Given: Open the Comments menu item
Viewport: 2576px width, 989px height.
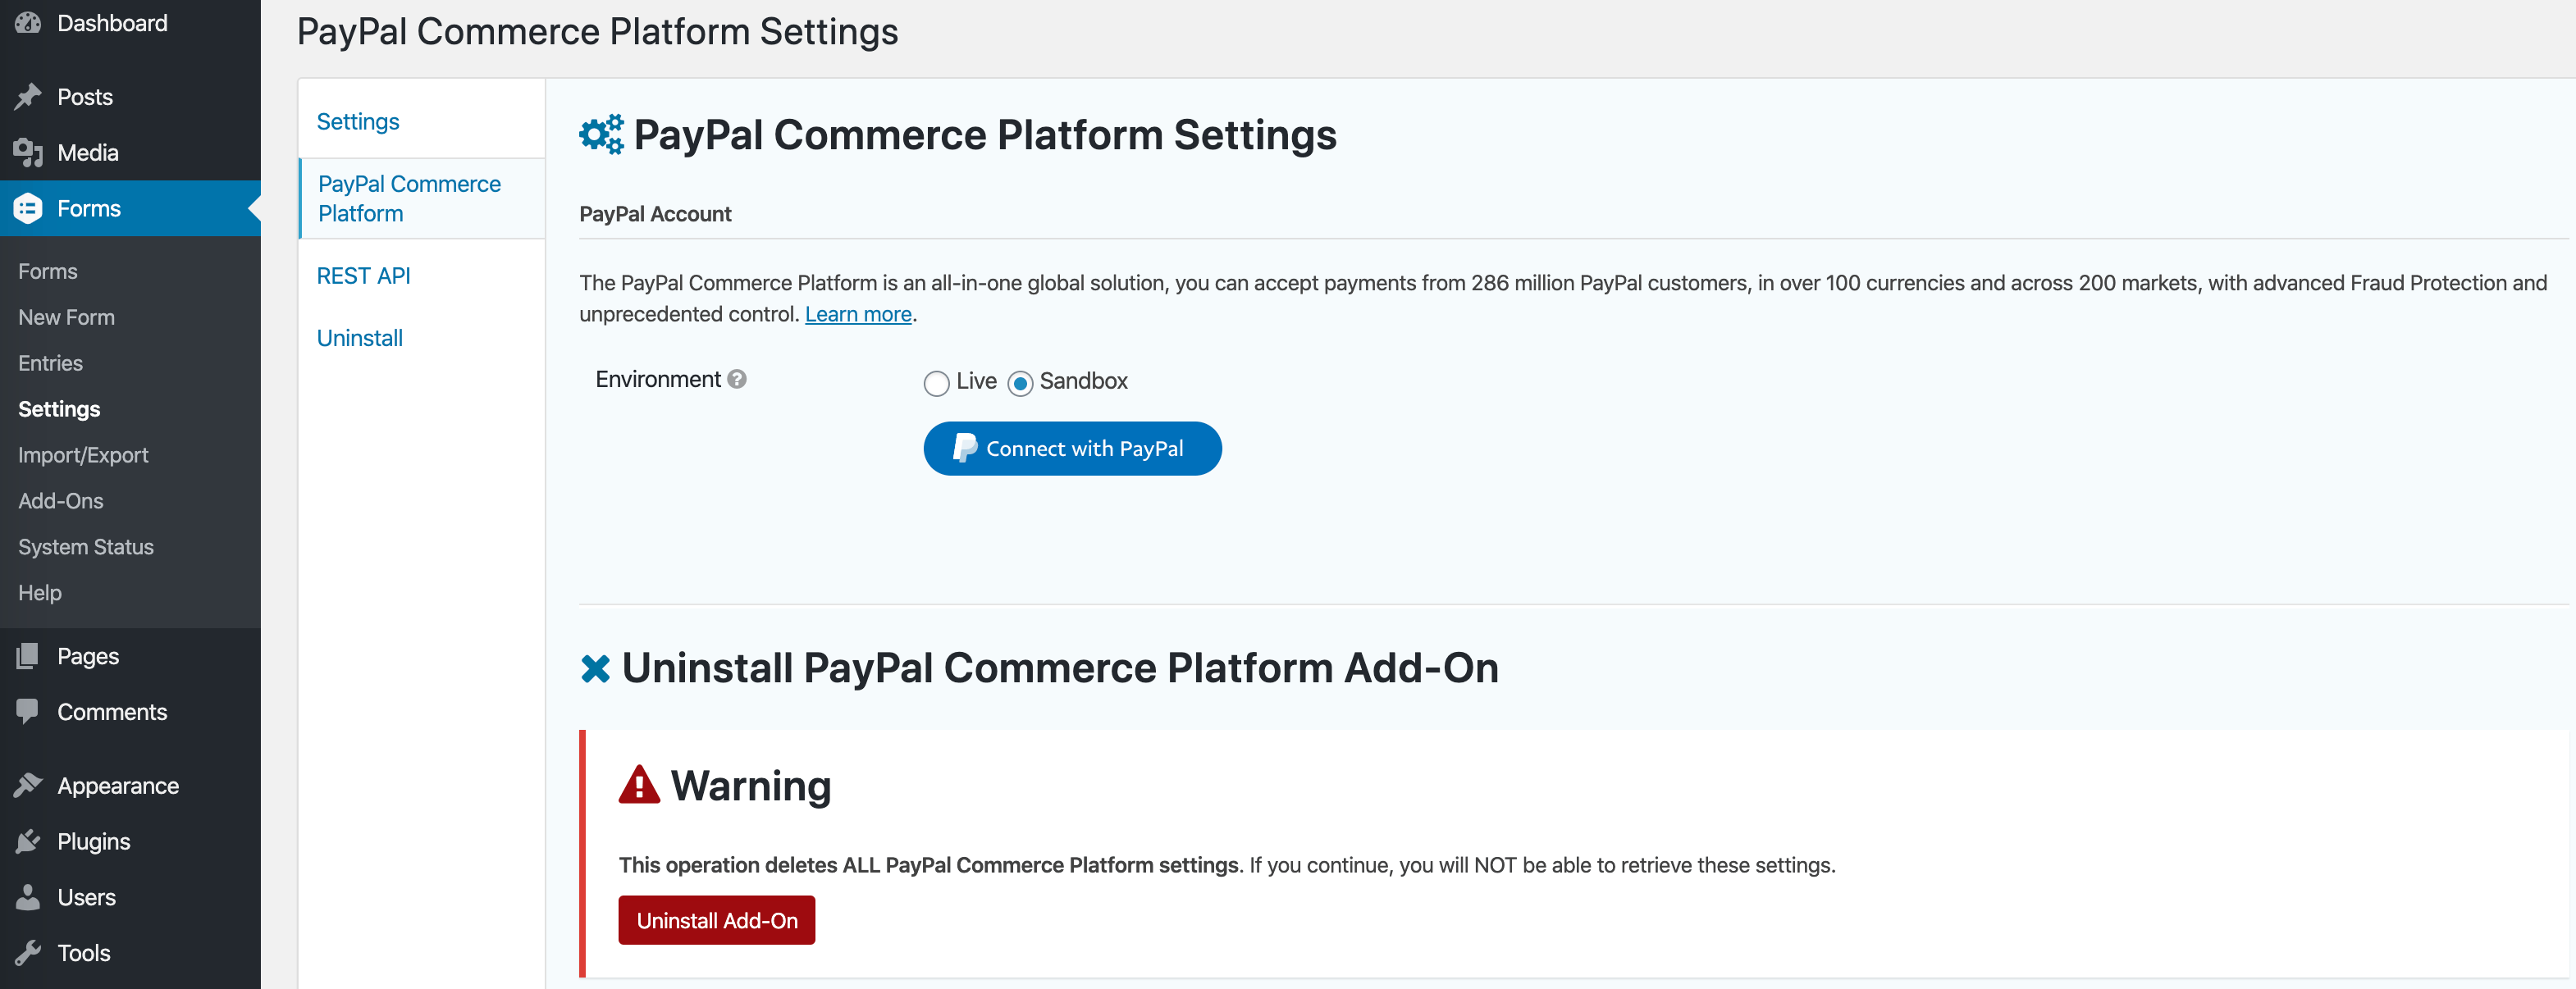Looking at the screenshot, I should click(x=130, y=712).
